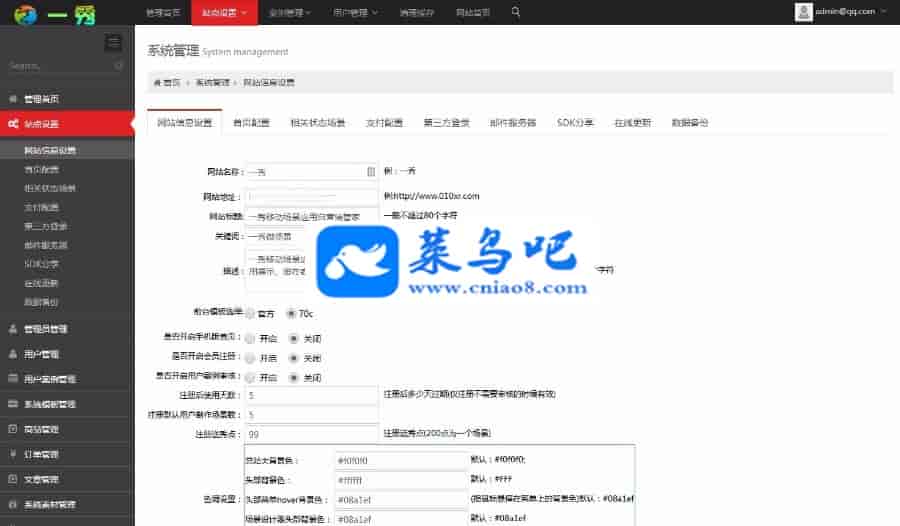Click the sidebar collapse hamburger icon
This screenshot has width=900, height=526.
pos(113,42)
